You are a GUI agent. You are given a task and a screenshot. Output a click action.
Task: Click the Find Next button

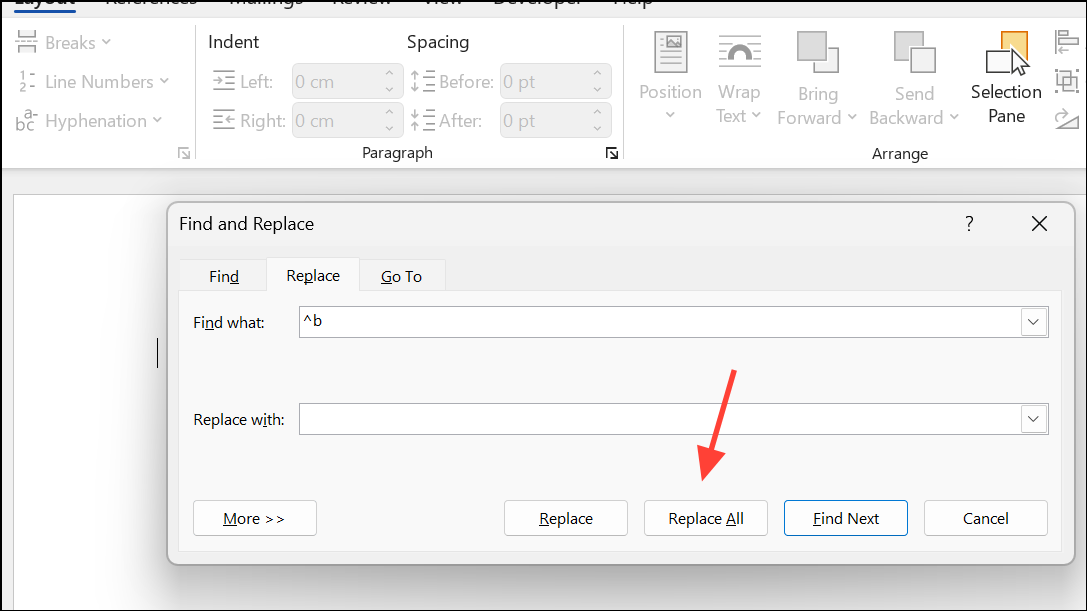pos(845,518)
